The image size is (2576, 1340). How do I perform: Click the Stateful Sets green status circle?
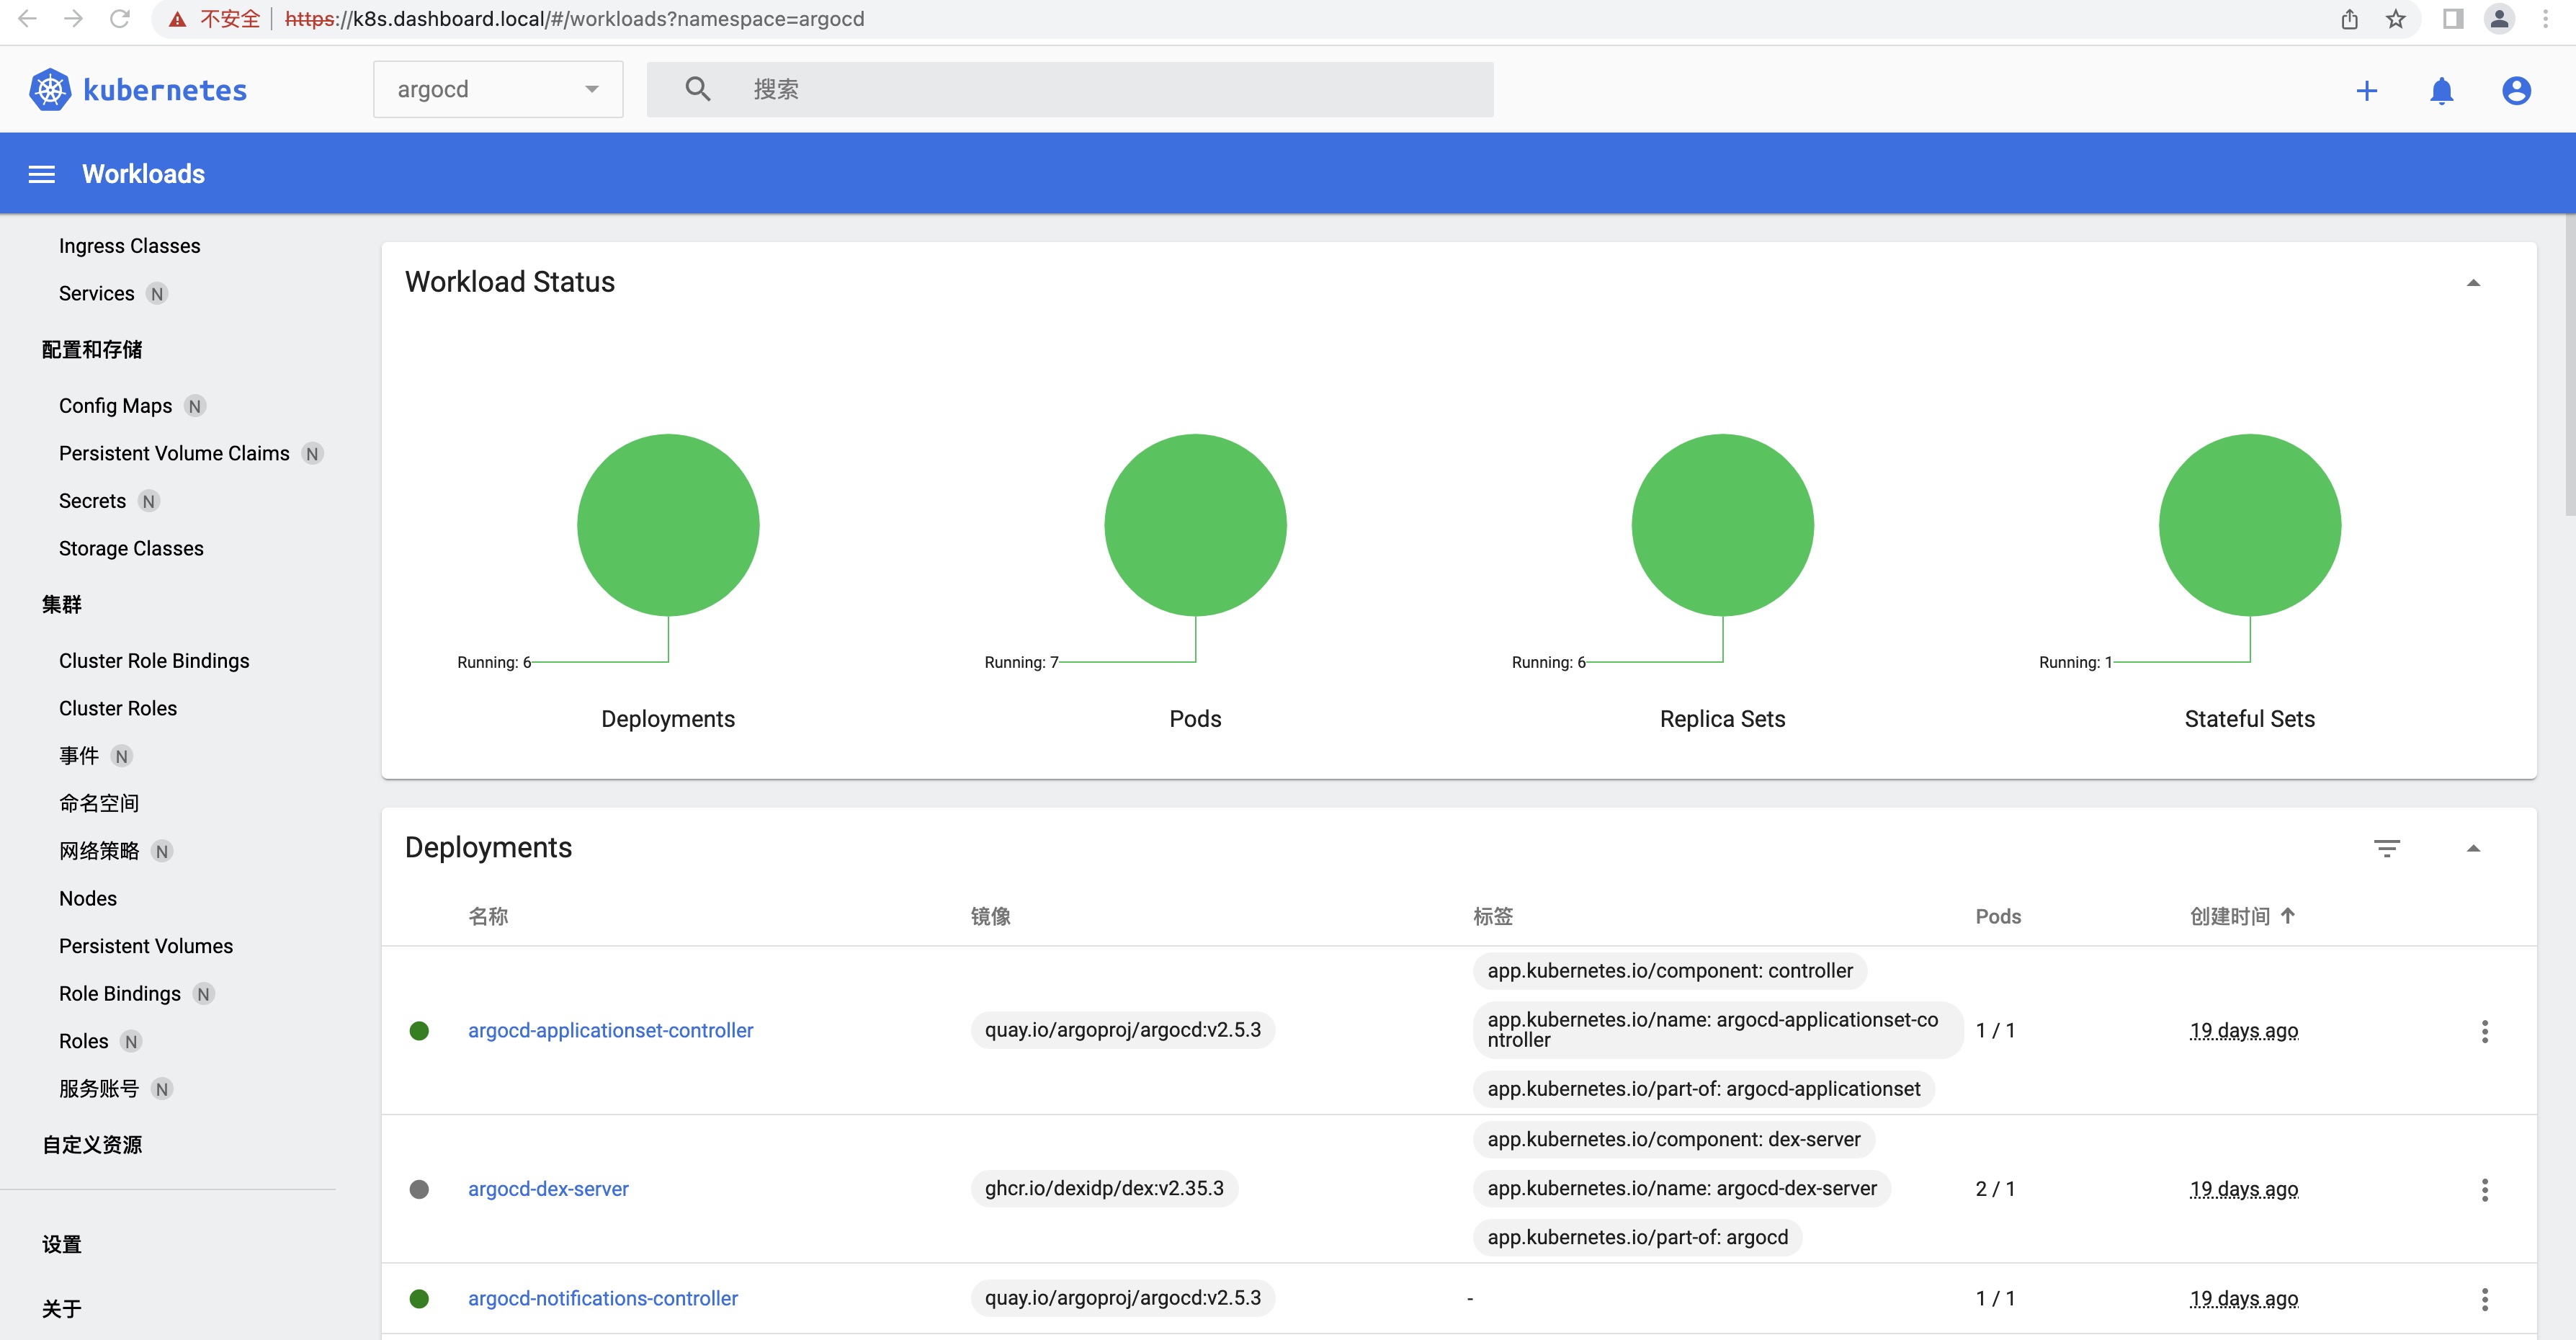2249,525
